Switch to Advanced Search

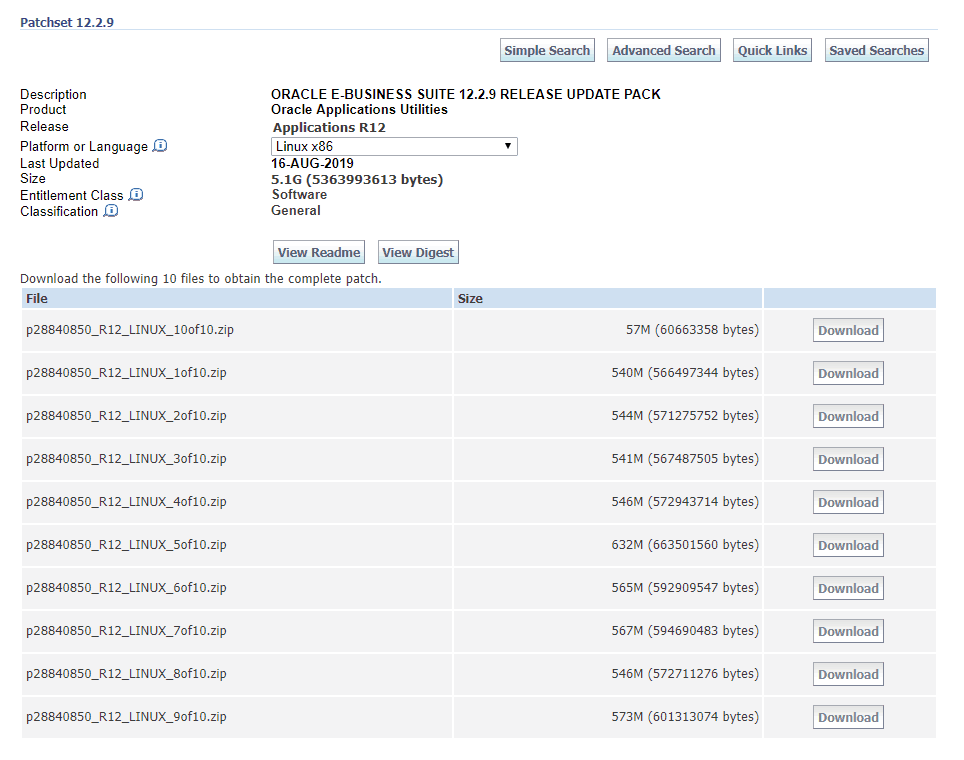coord(663,50)
